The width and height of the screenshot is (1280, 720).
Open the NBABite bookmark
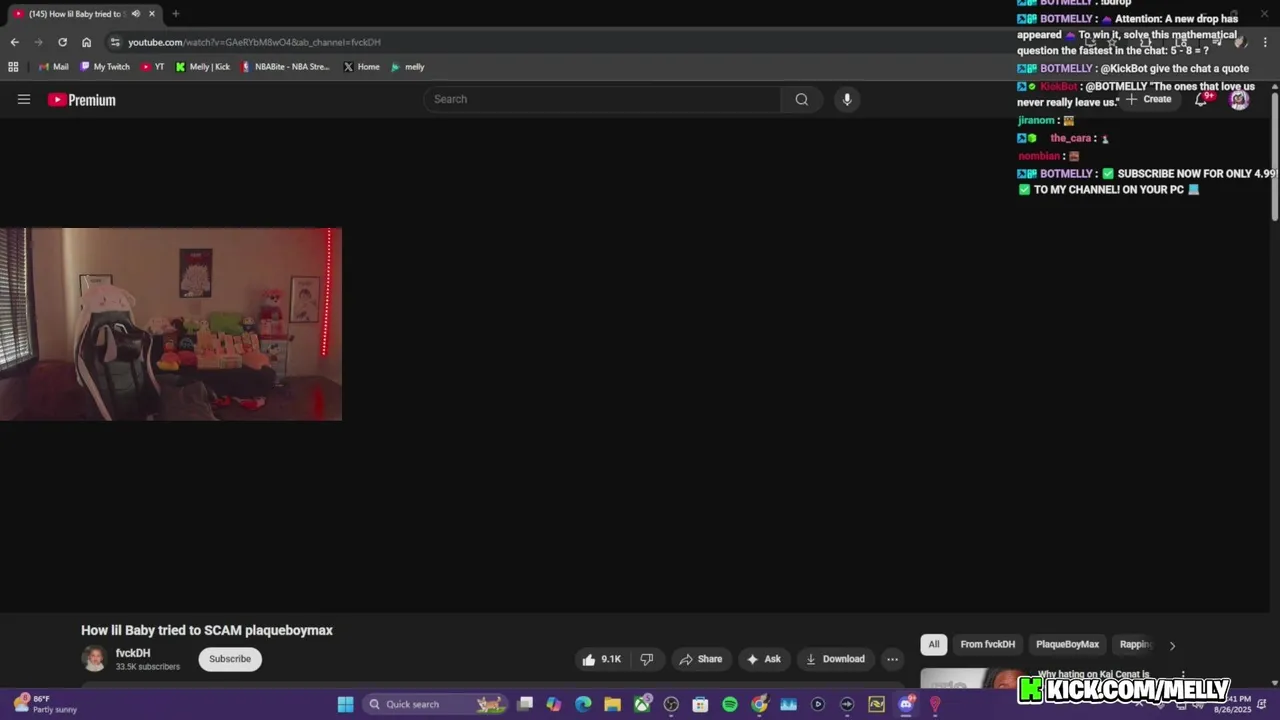285,67
